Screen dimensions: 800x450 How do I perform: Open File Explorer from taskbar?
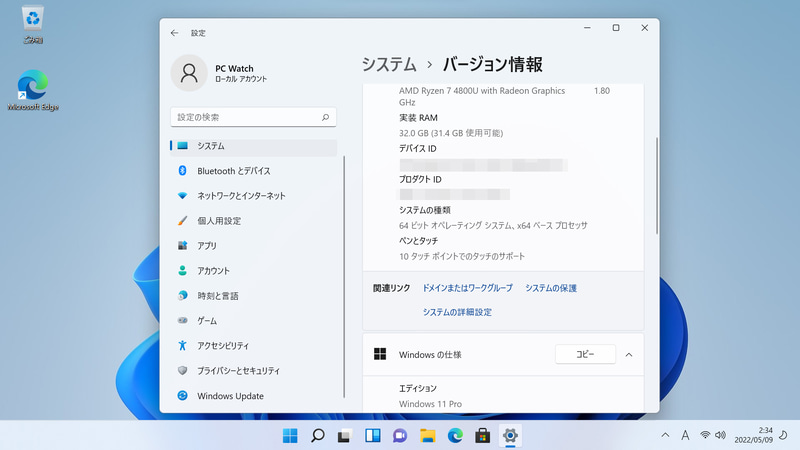coord(428,436)
